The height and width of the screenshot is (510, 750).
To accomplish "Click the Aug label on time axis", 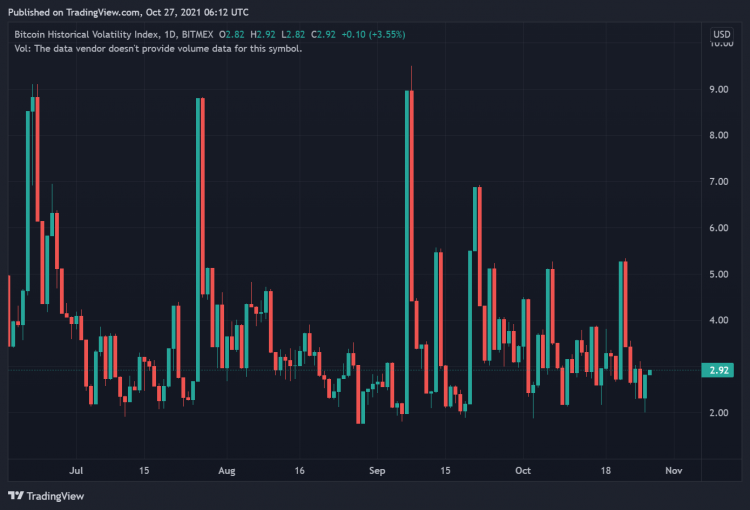I will [x=227, y=469].
